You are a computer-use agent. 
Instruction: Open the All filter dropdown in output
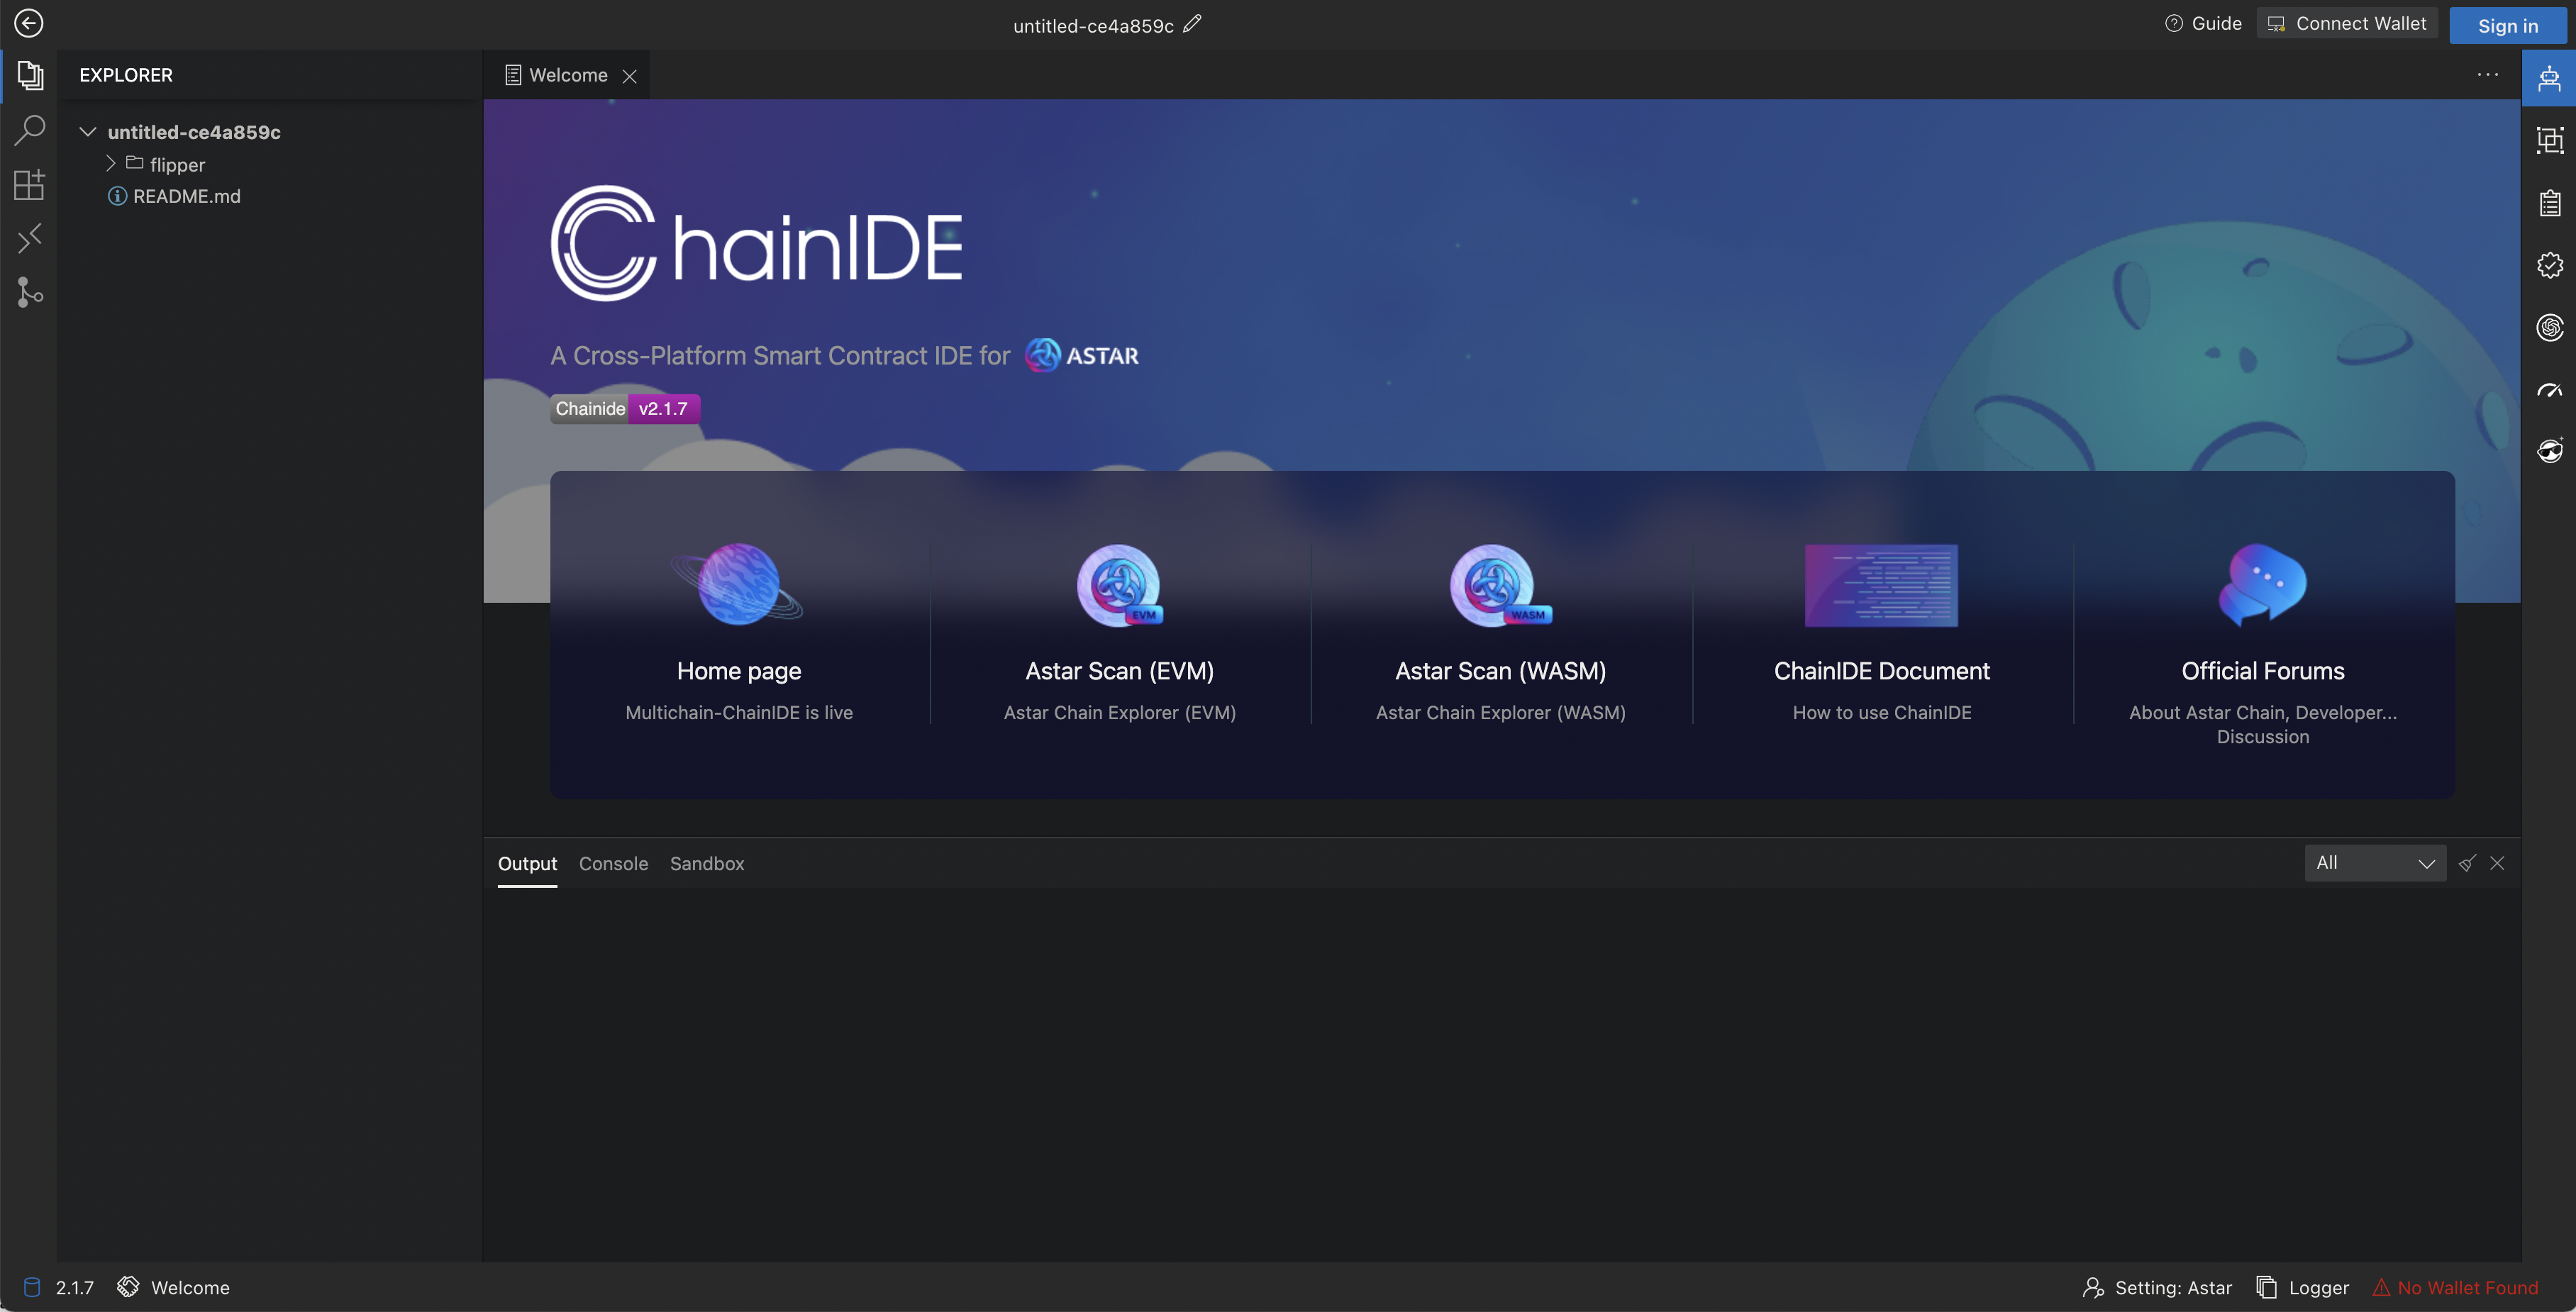coord(2374,863)
